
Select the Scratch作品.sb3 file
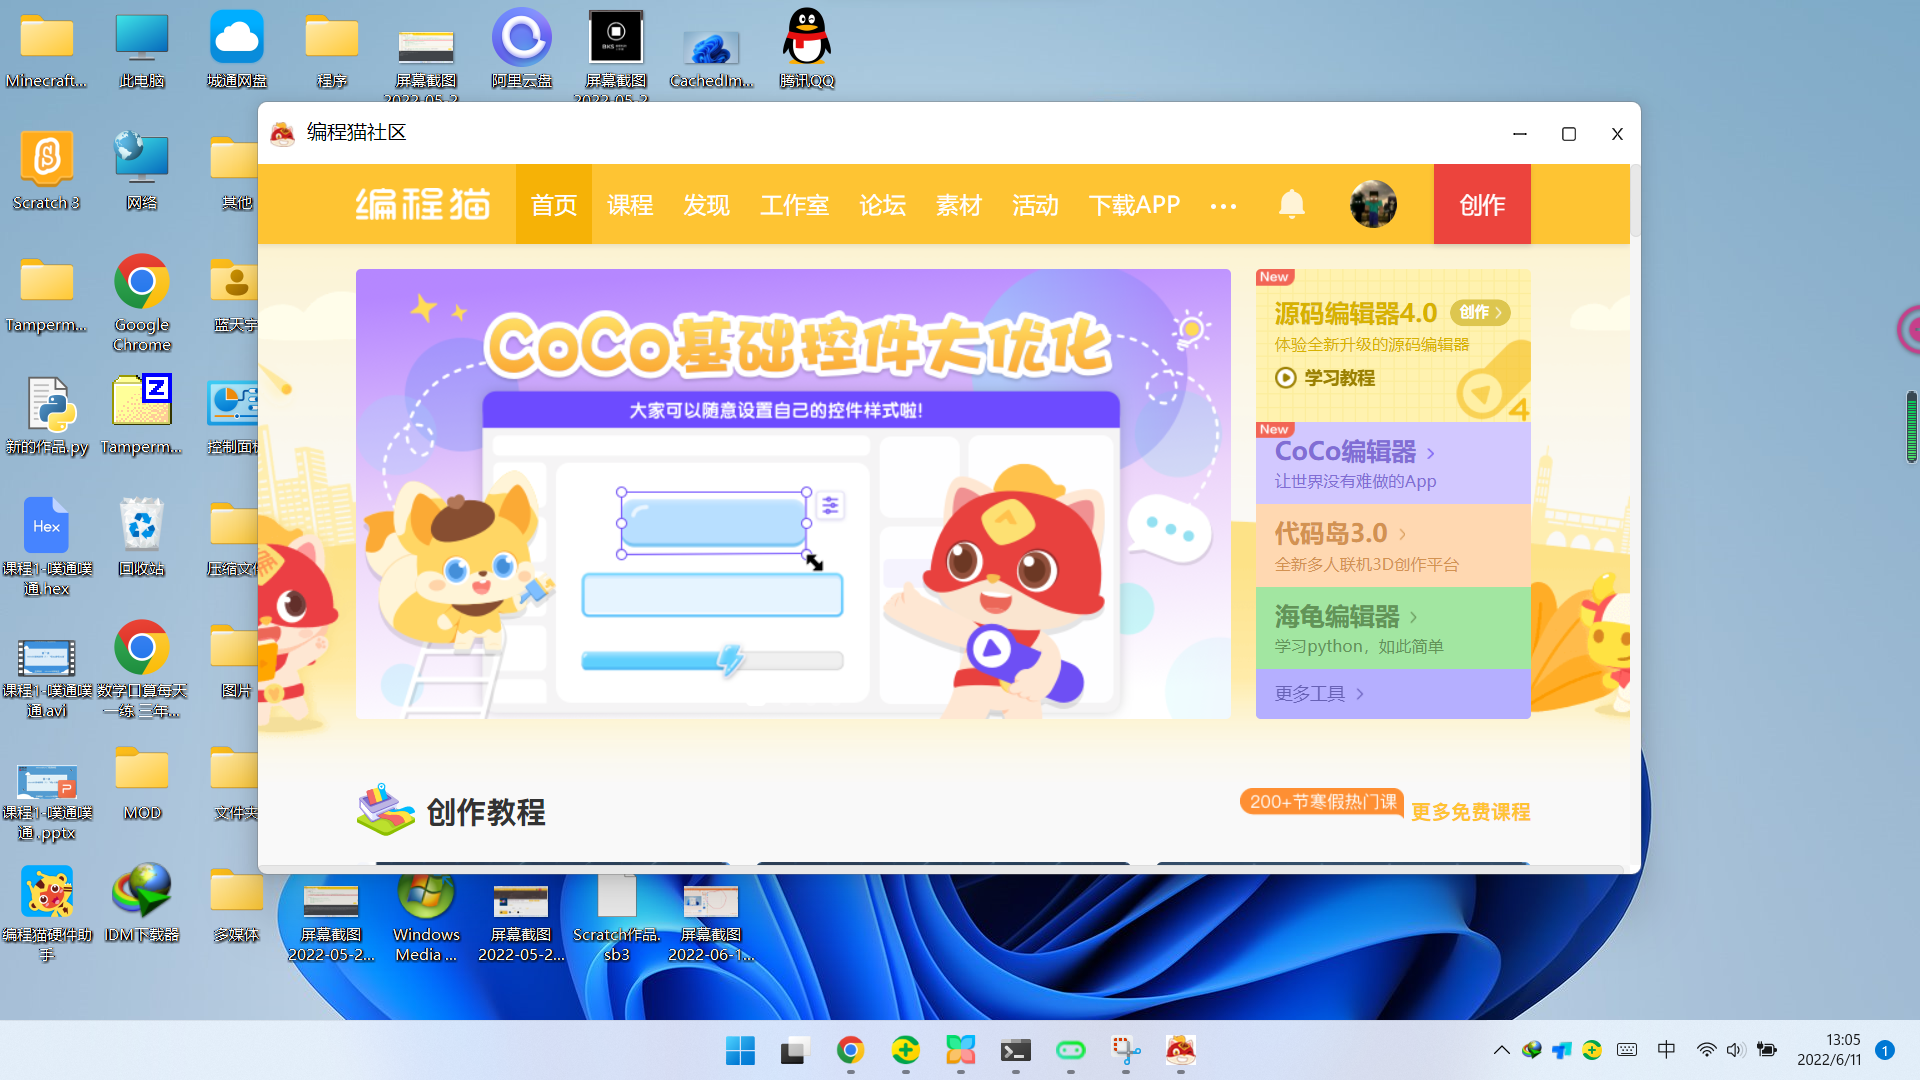tap(617, 920)
